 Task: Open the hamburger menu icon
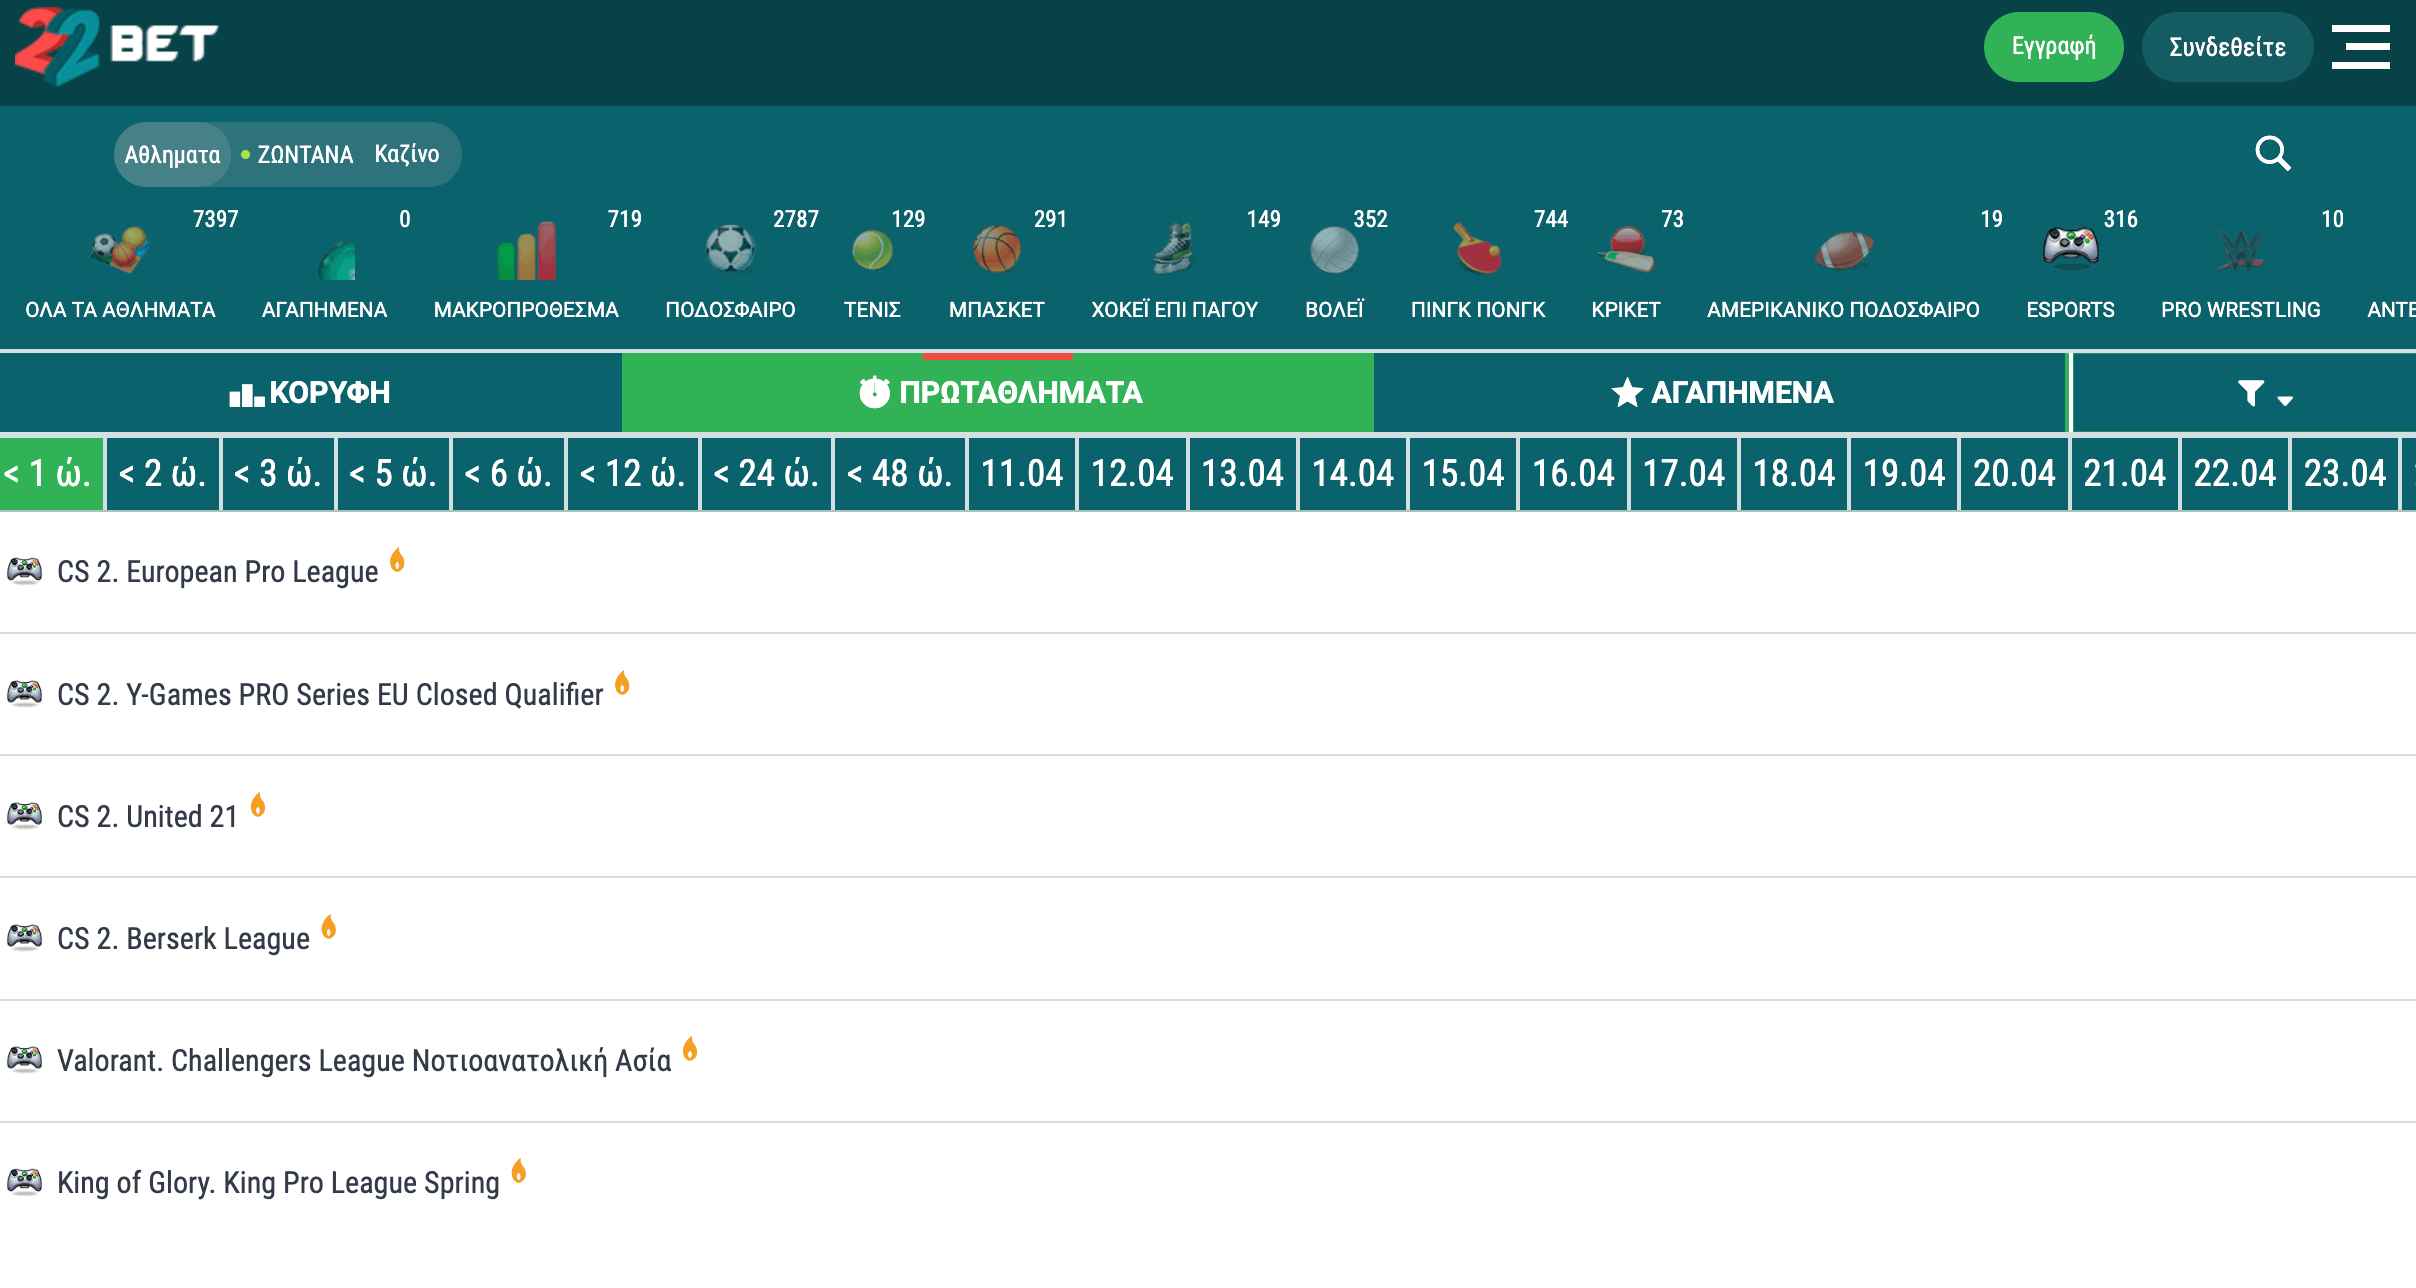tap(2360, 47)
